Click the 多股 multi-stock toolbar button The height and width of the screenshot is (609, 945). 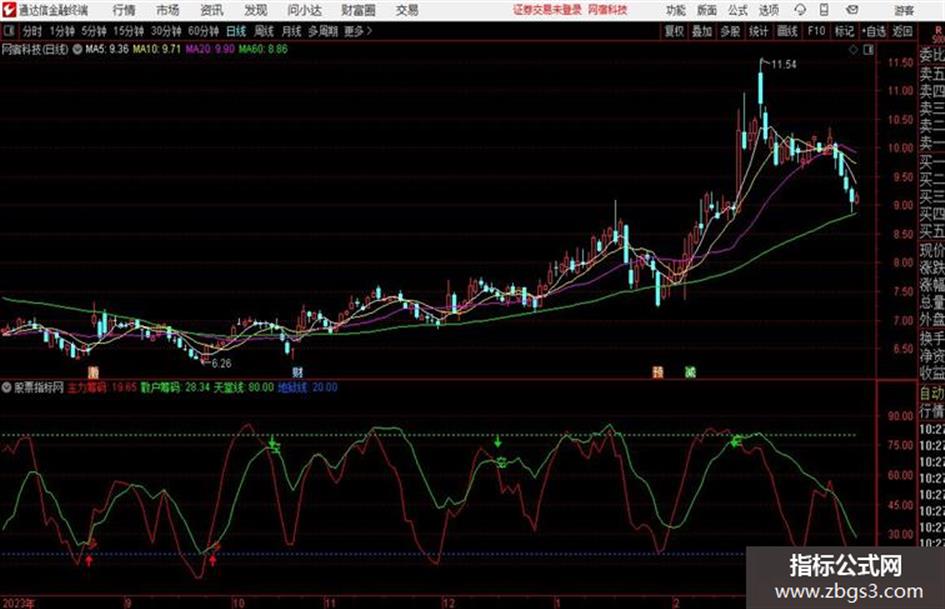[x=730, y=31]
